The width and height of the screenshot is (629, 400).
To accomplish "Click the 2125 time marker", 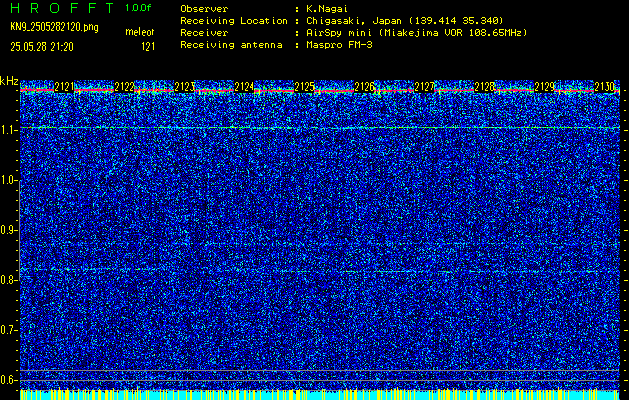I will 304,87.
